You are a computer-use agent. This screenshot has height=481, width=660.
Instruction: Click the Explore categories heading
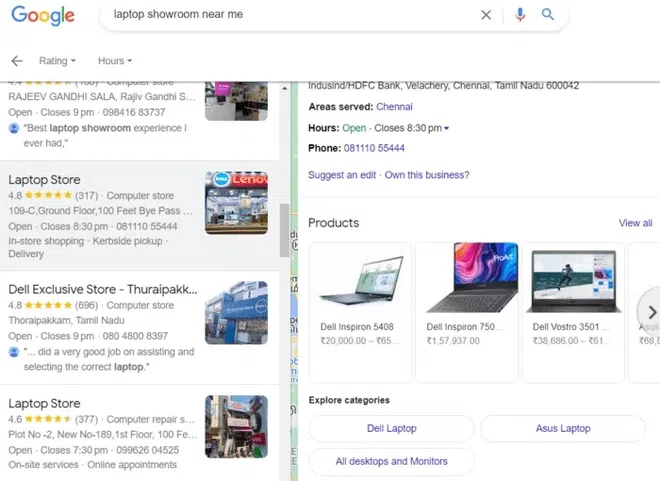pyautogui.click(x=349, y=400)
